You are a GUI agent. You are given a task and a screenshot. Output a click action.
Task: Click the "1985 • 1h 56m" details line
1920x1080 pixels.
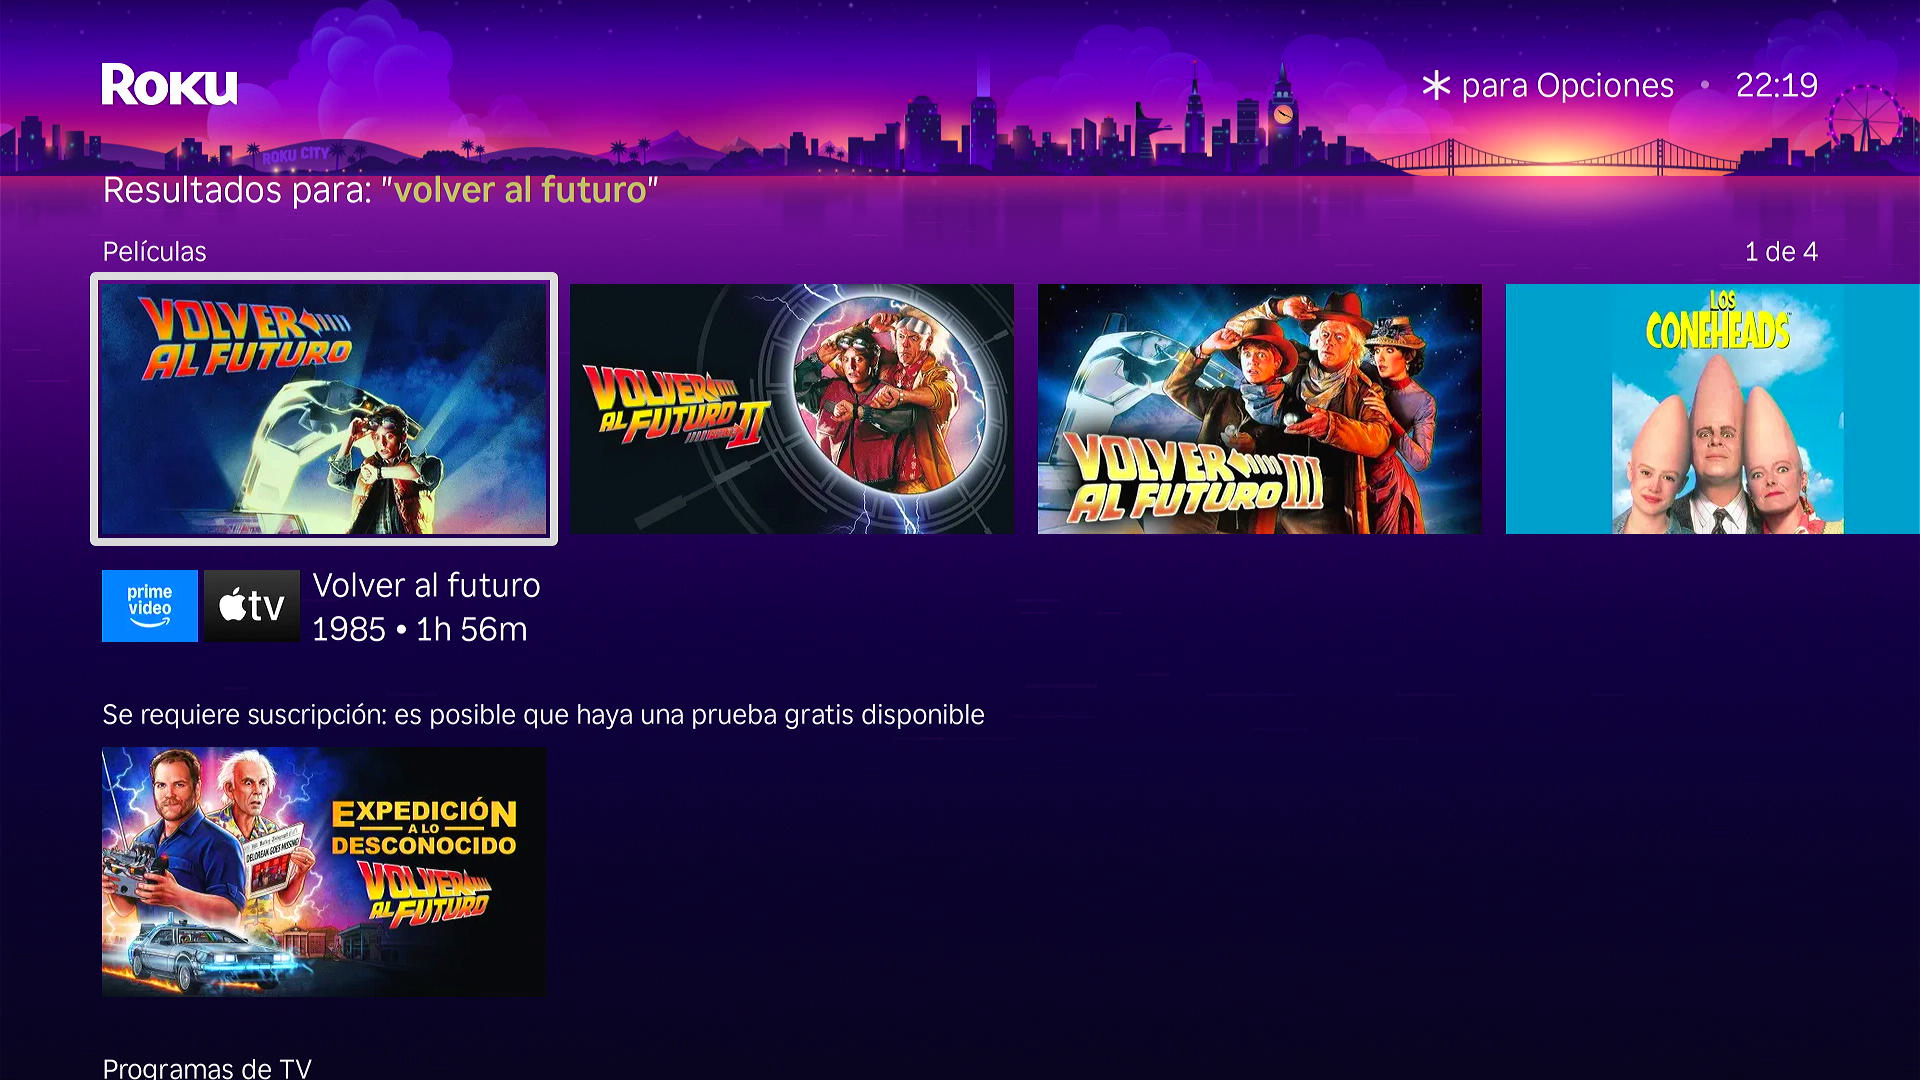click(419, 629)
